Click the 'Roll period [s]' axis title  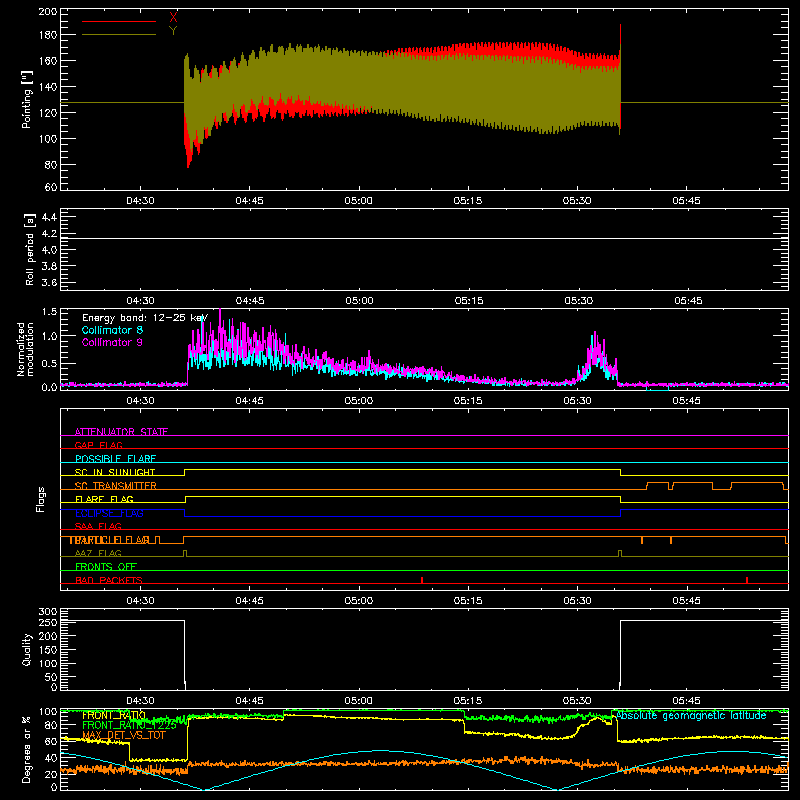point(30,250)
